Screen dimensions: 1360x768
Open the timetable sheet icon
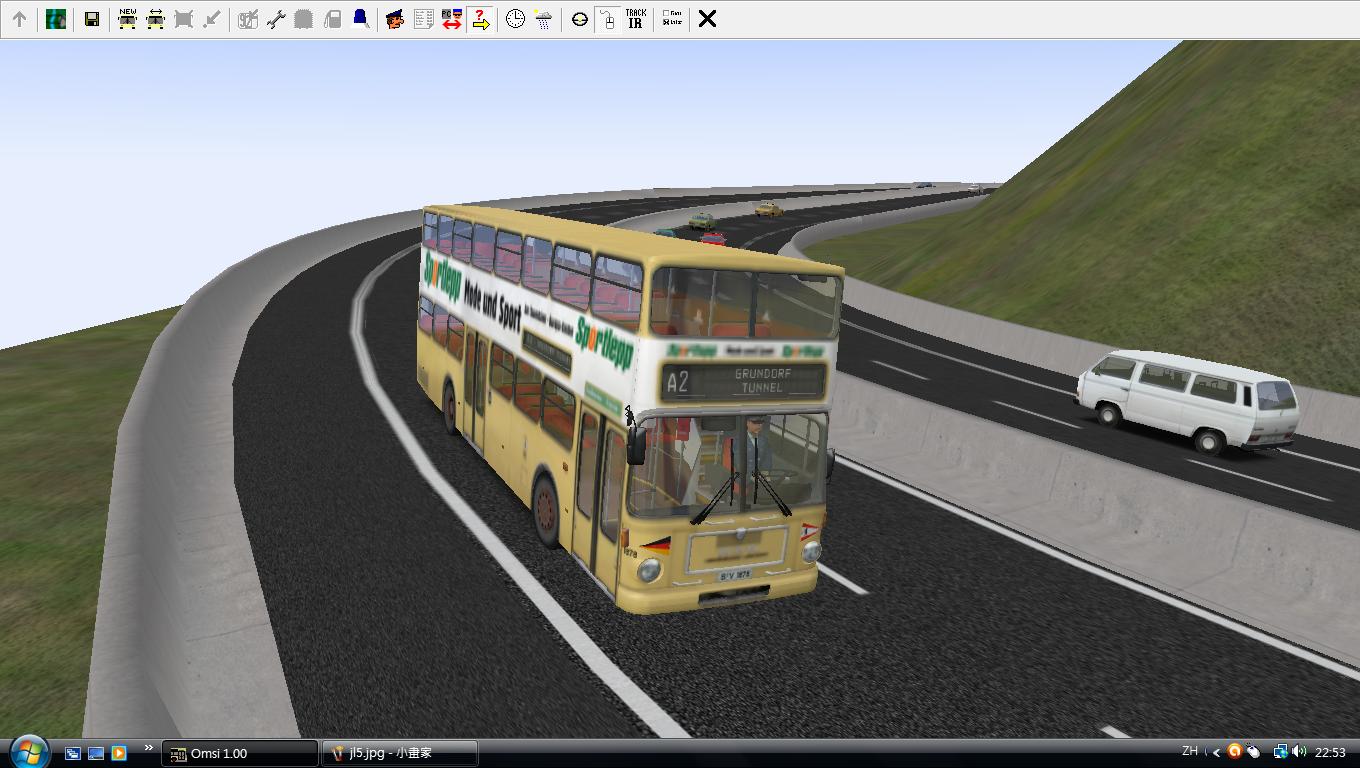(x=423, y=19)
